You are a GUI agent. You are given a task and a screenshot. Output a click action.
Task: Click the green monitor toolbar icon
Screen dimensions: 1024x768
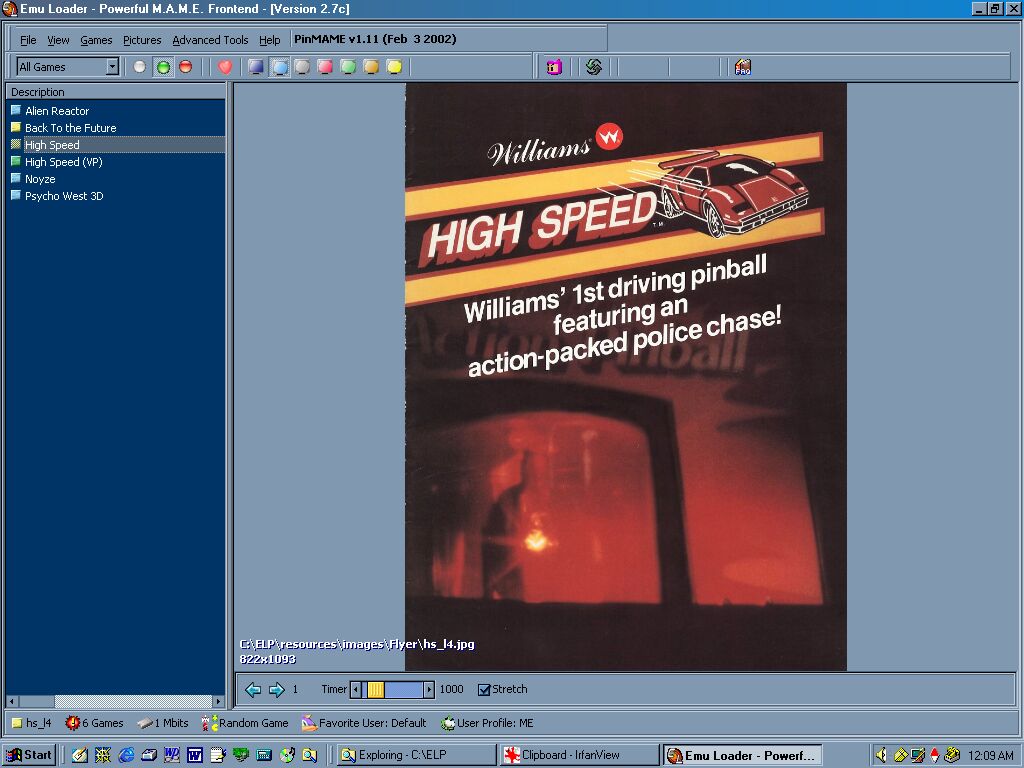pos(348,67)
